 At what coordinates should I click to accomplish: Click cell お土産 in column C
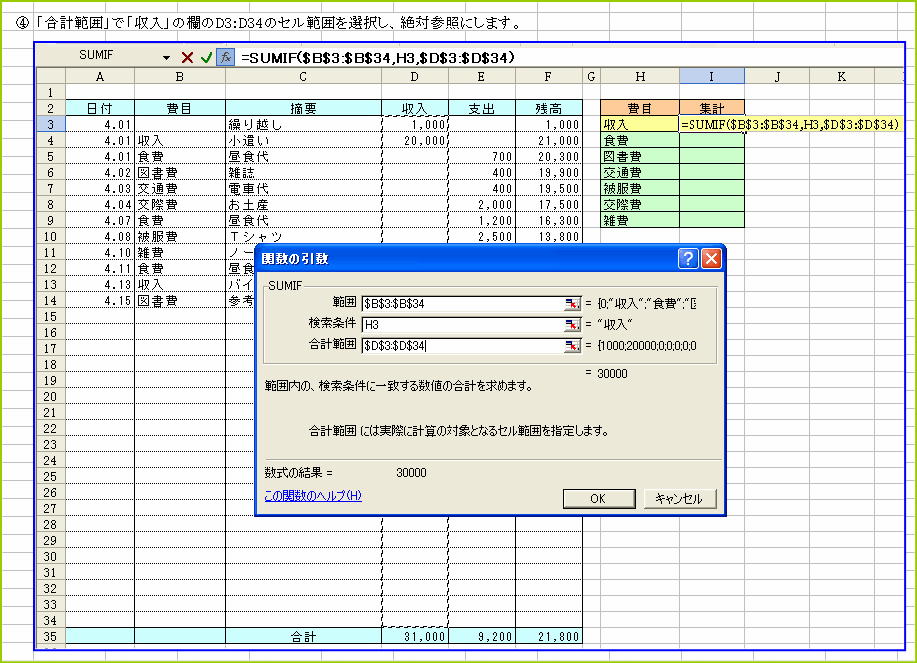click(303, 205)
